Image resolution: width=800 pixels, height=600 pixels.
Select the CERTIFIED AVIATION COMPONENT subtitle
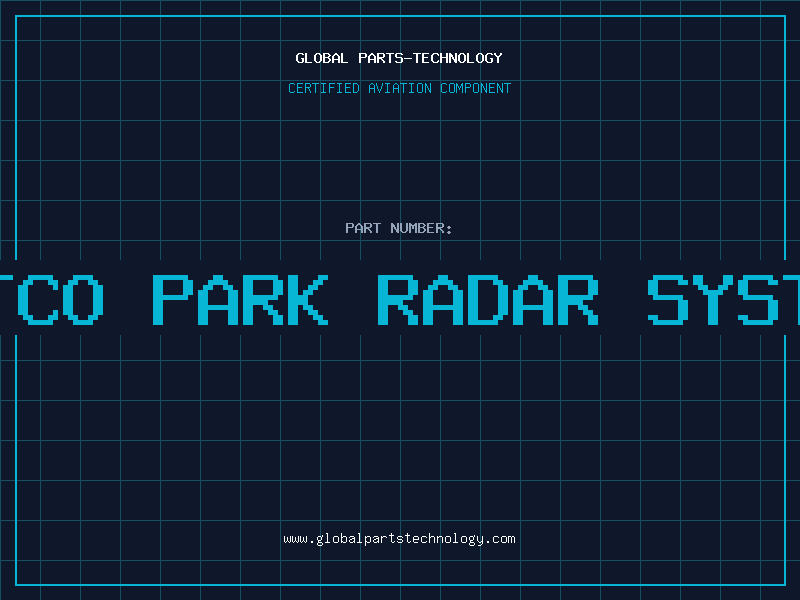399,88
